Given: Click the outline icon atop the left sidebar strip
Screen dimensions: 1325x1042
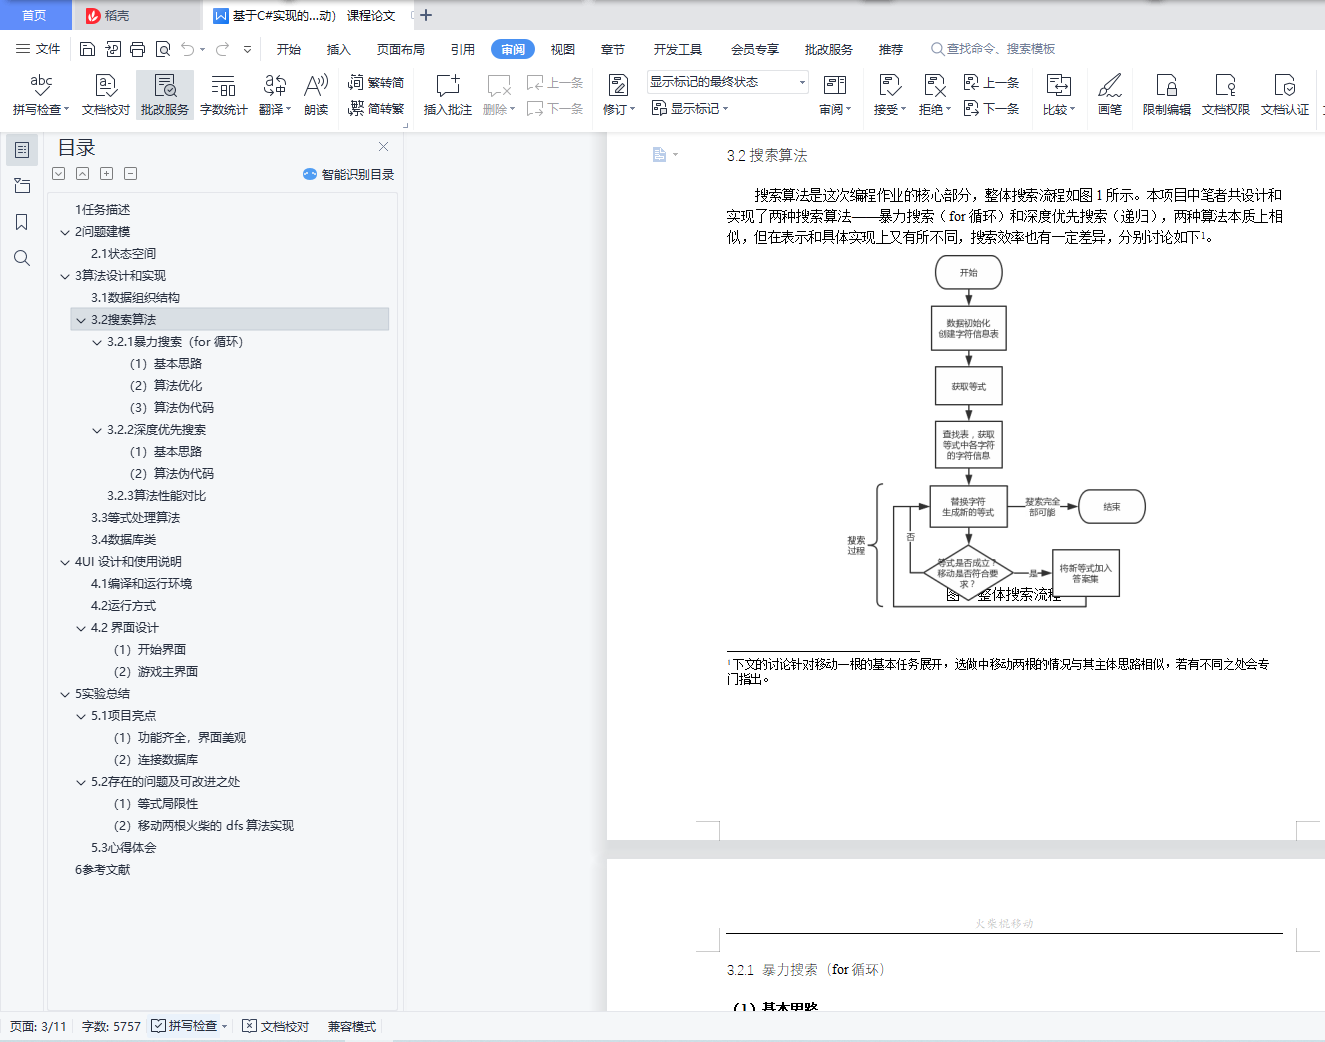Looking at the screenshot, I should point(22,150).
